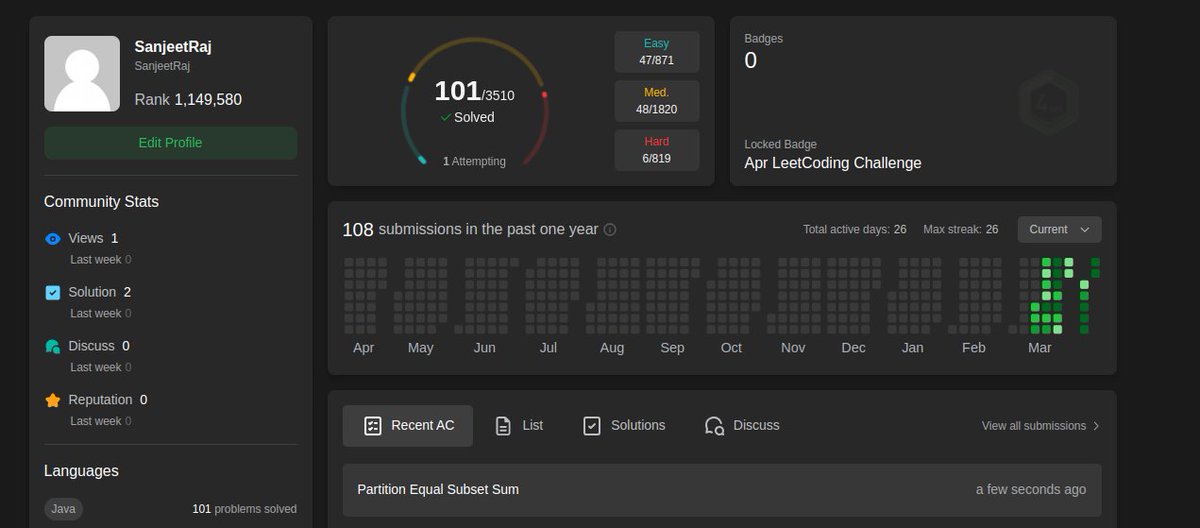Click the a few seconds ago timestamp
Image resolution: width=1200 pixels, height=528 pixels.
click(x=1031, y=490)
